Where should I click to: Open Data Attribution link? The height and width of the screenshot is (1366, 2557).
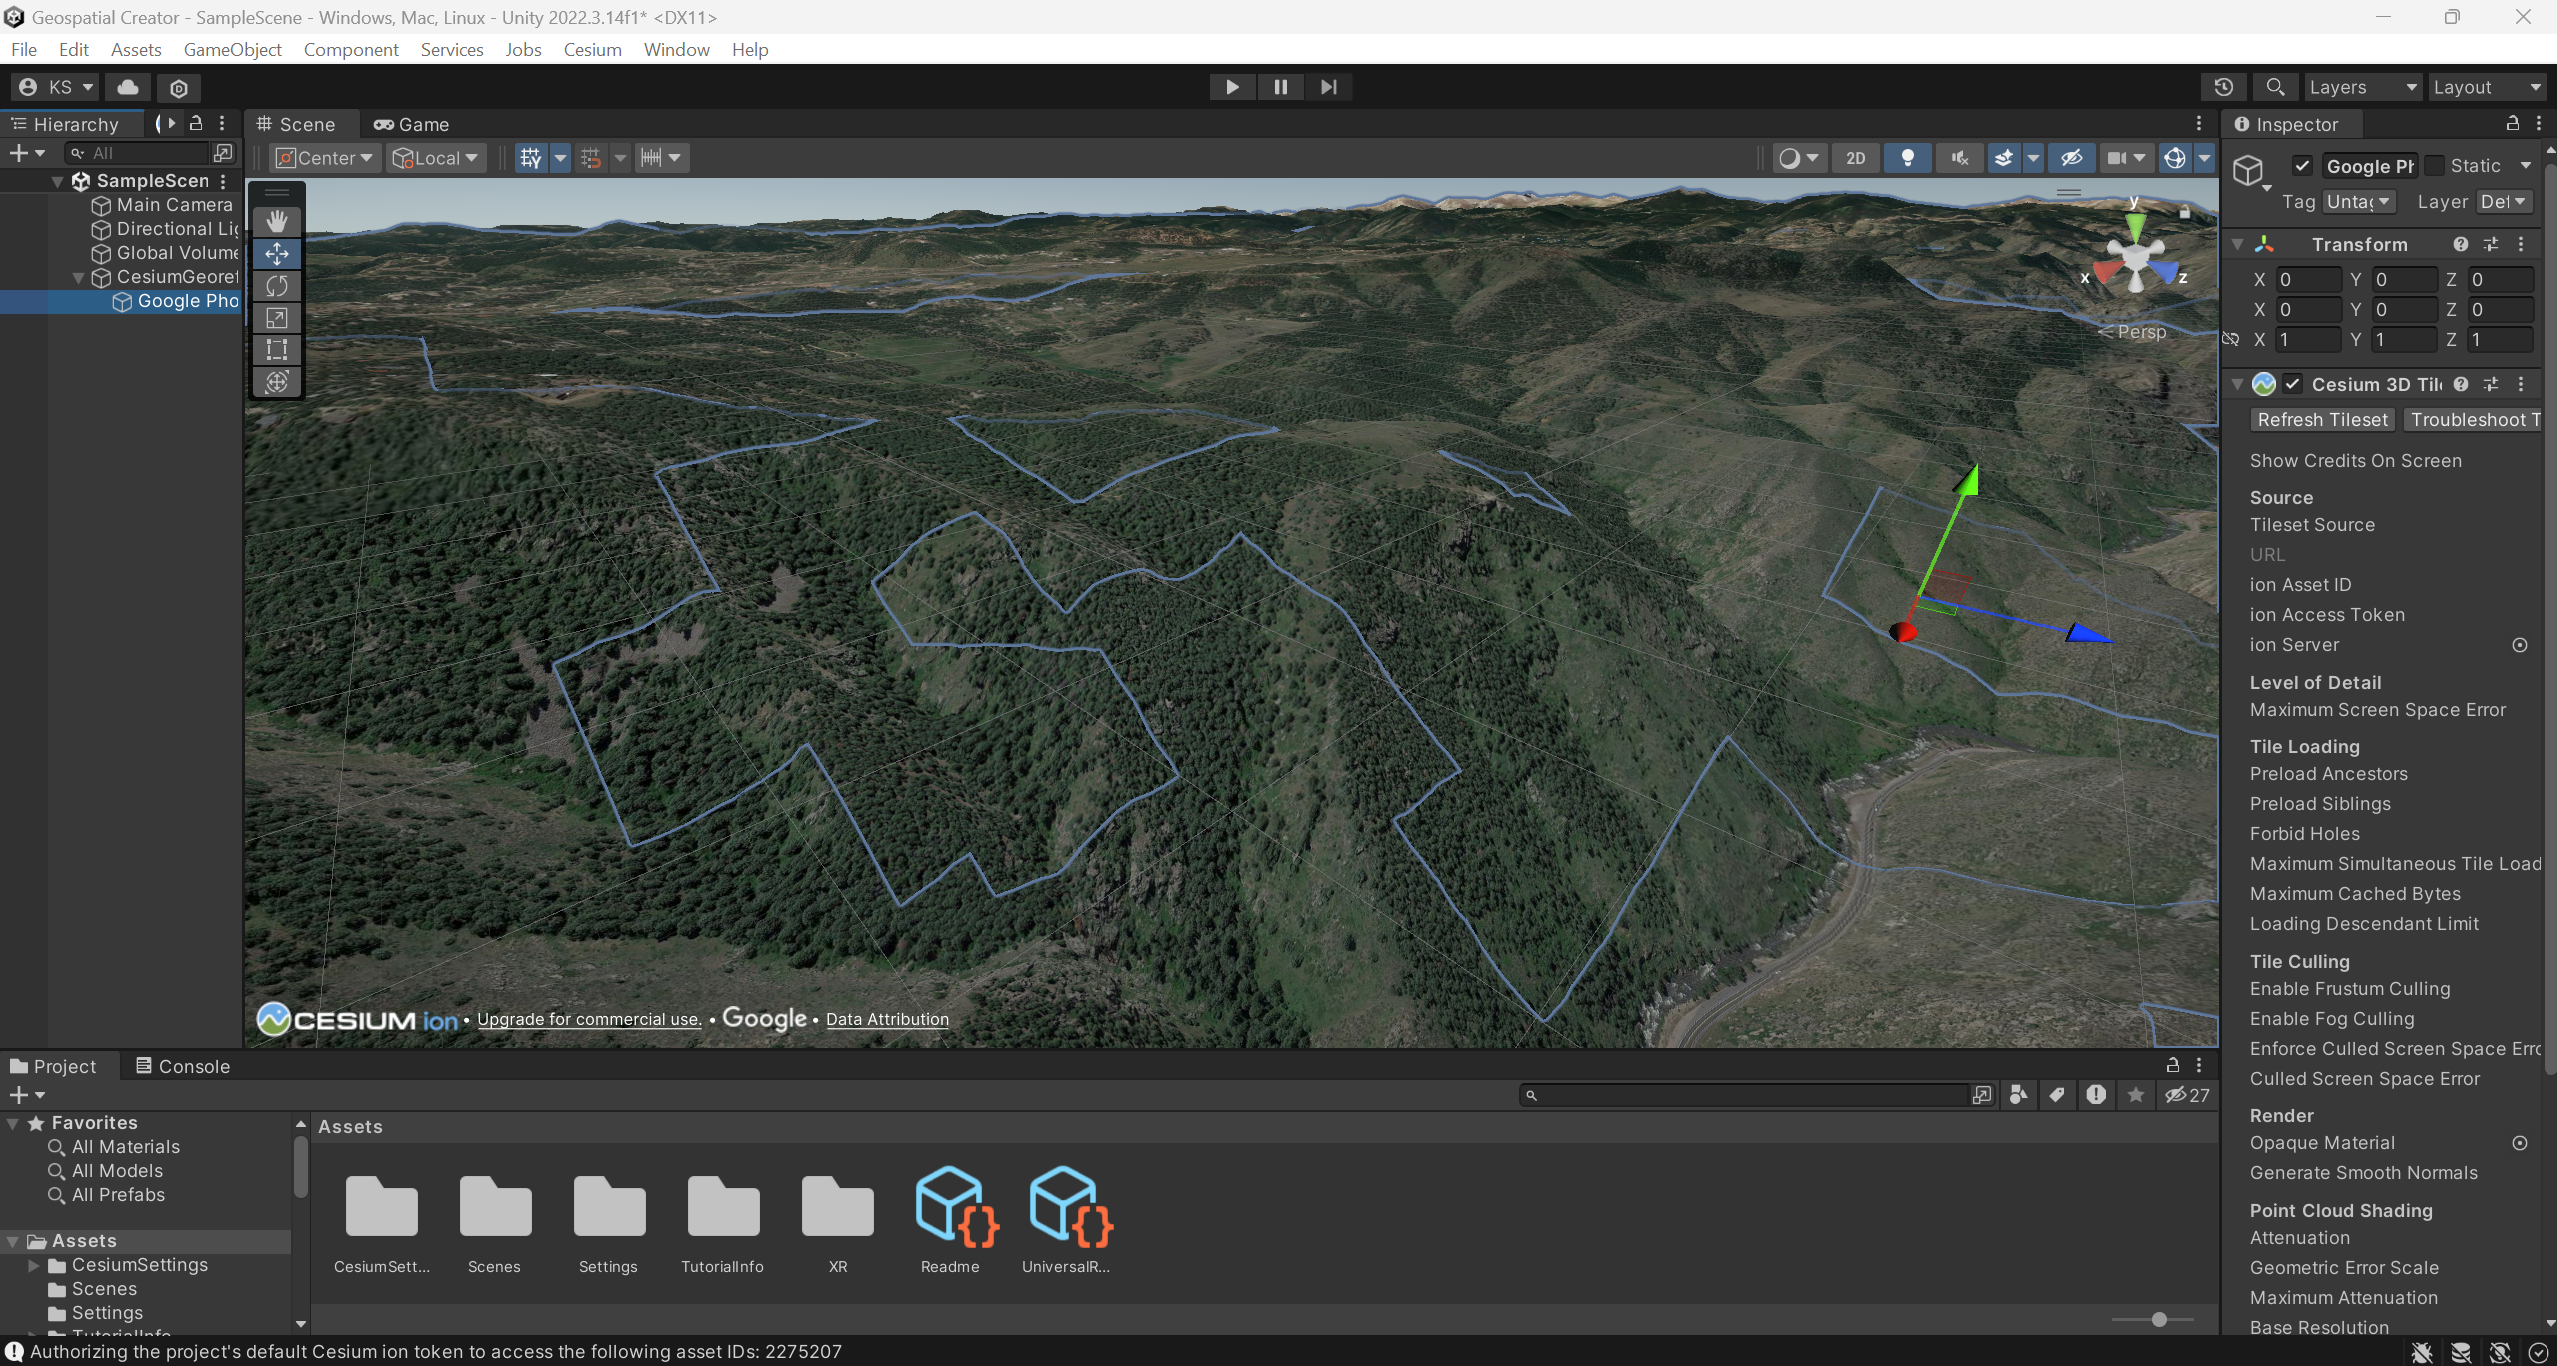(x=887, y=1019)
